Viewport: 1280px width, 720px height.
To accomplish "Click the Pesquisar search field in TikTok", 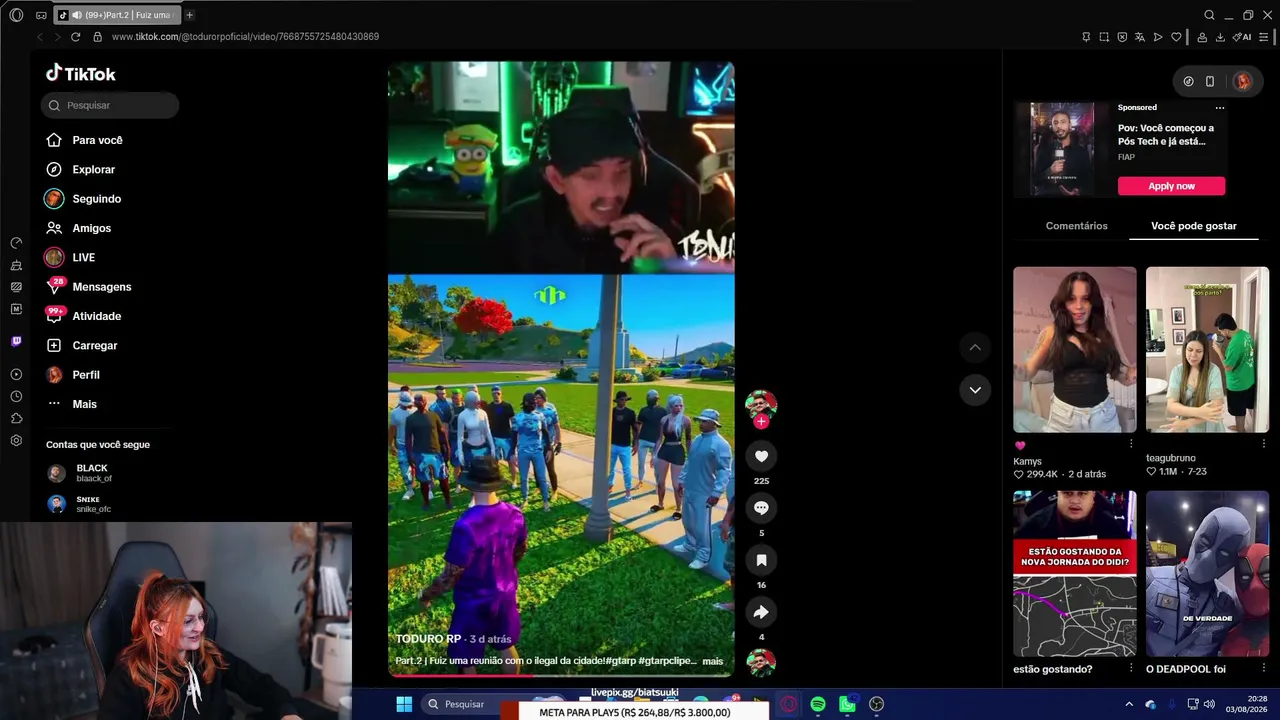I will click(x=110, y=105).
